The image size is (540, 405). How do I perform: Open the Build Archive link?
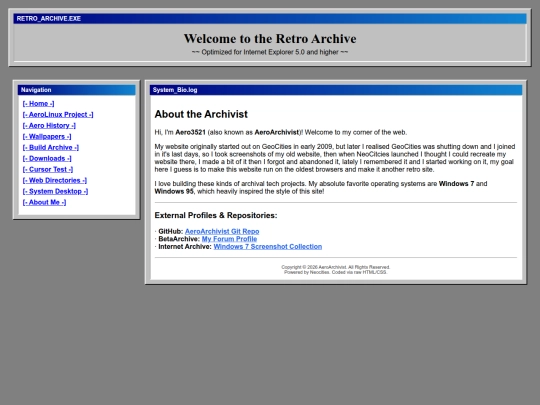(x=51, y=148)
